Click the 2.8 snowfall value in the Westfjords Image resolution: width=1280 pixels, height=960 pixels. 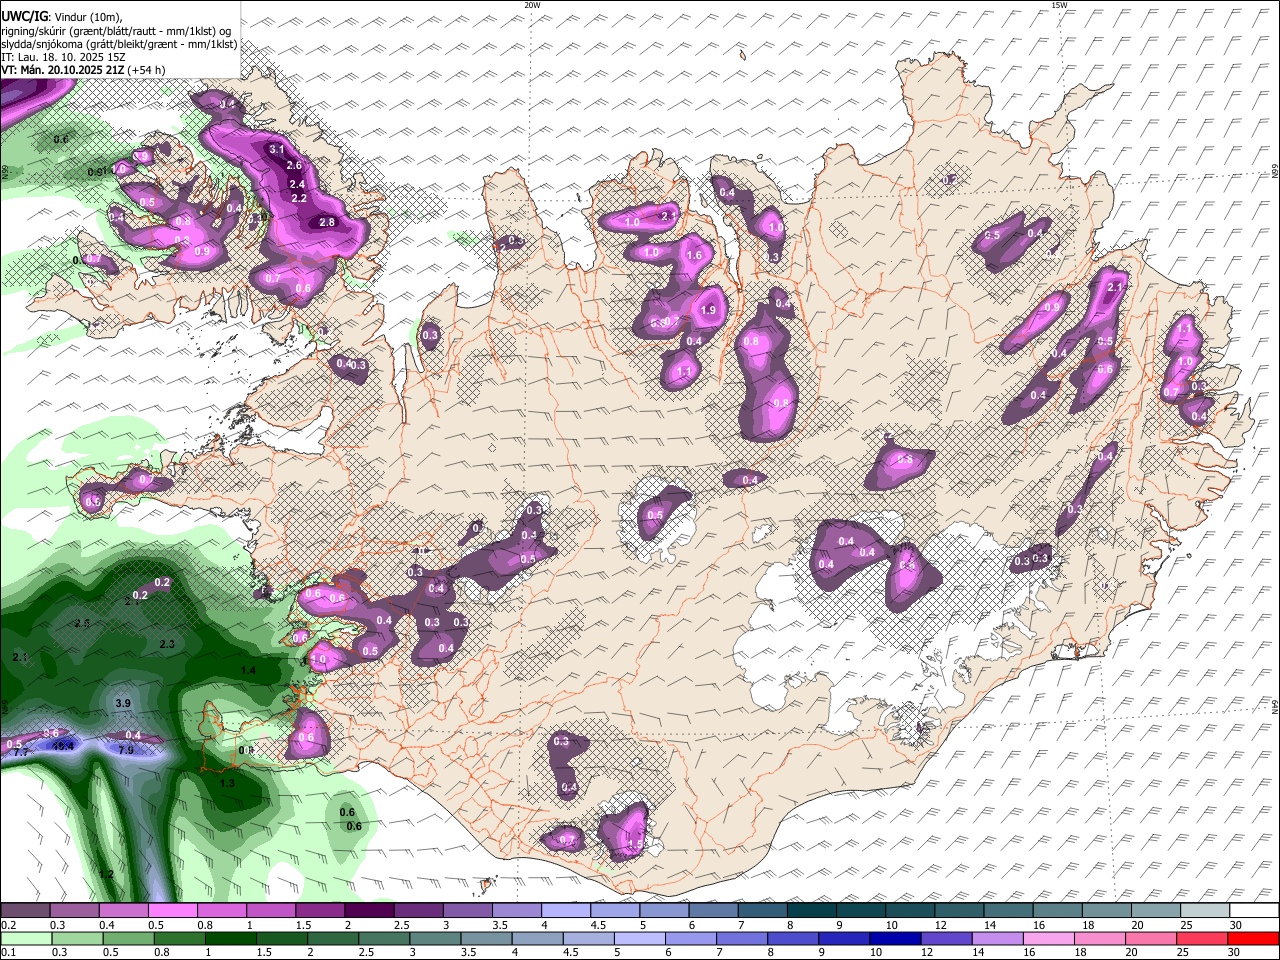(x=327, y=222)
